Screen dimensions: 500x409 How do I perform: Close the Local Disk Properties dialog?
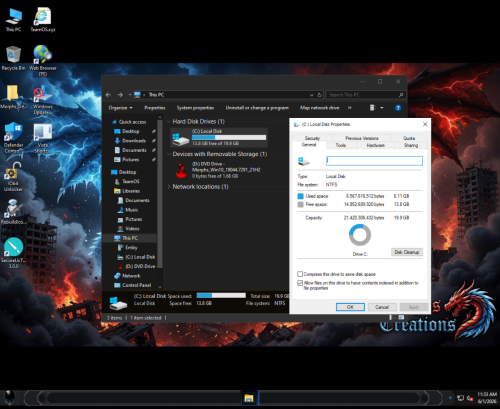(x=425, y=124)
